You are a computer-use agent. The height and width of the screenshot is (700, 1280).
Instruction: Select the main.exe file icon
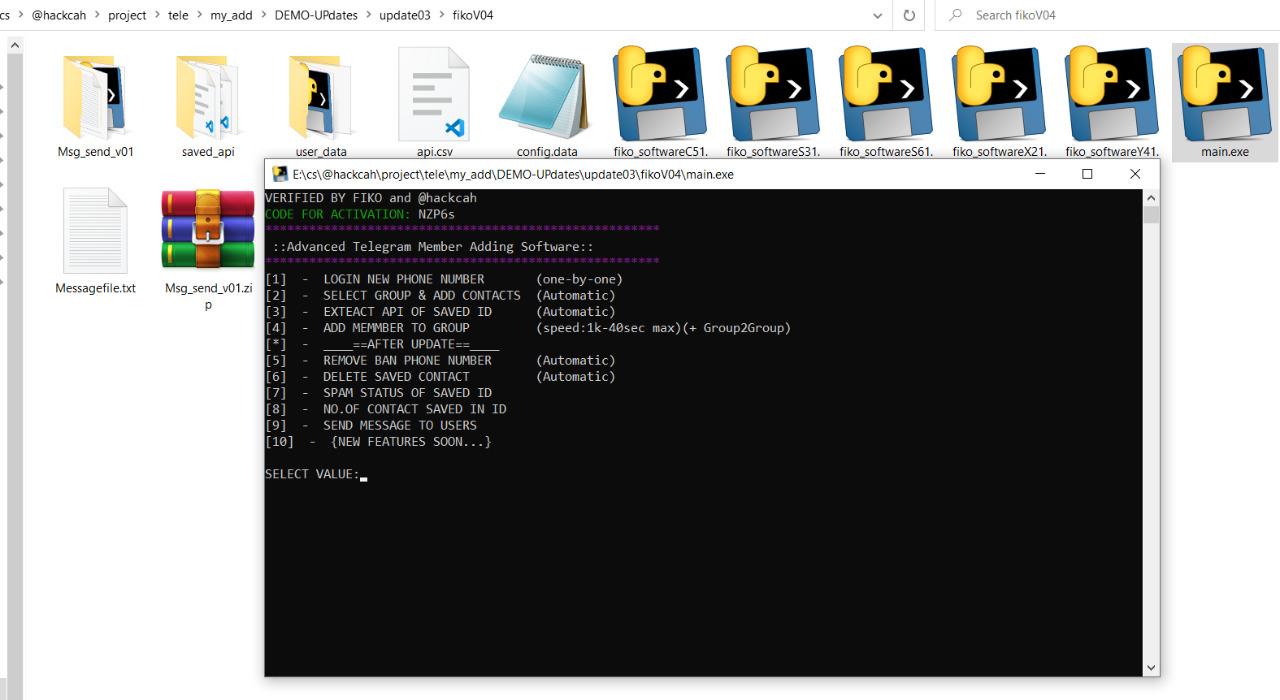[1225, 94]
